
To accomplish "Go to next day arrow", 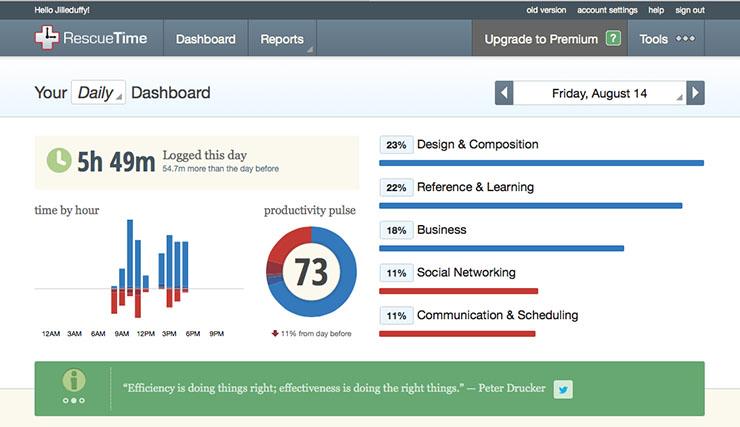I will coord(696,93).
